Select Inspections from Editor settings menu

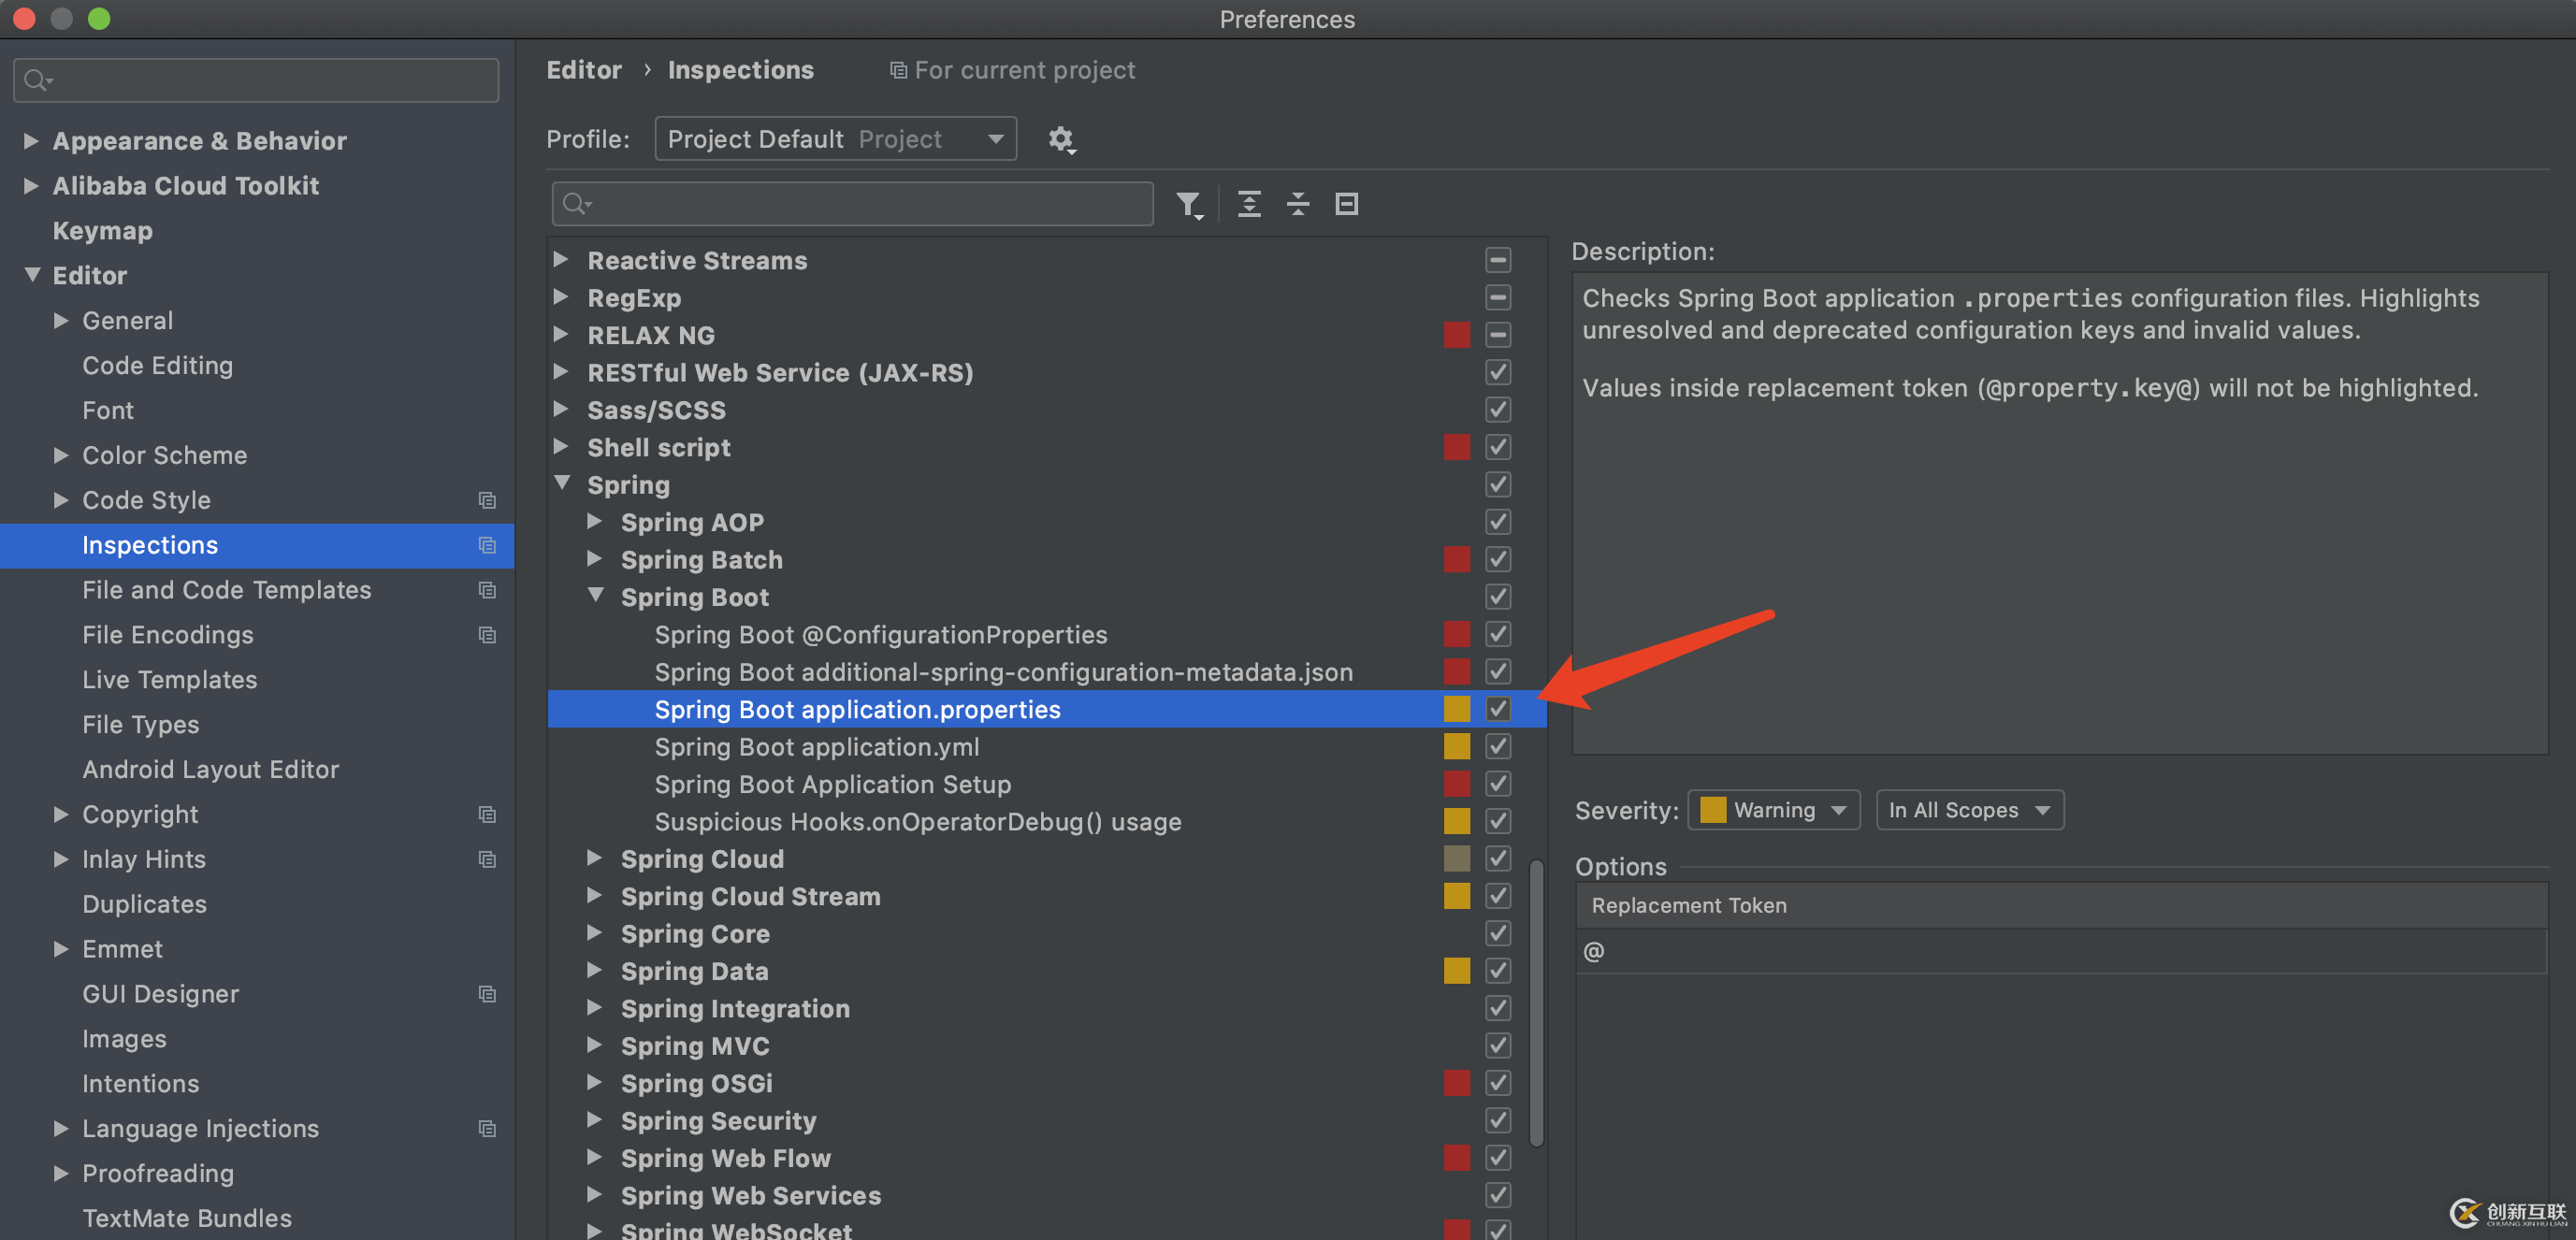point(148,543)
